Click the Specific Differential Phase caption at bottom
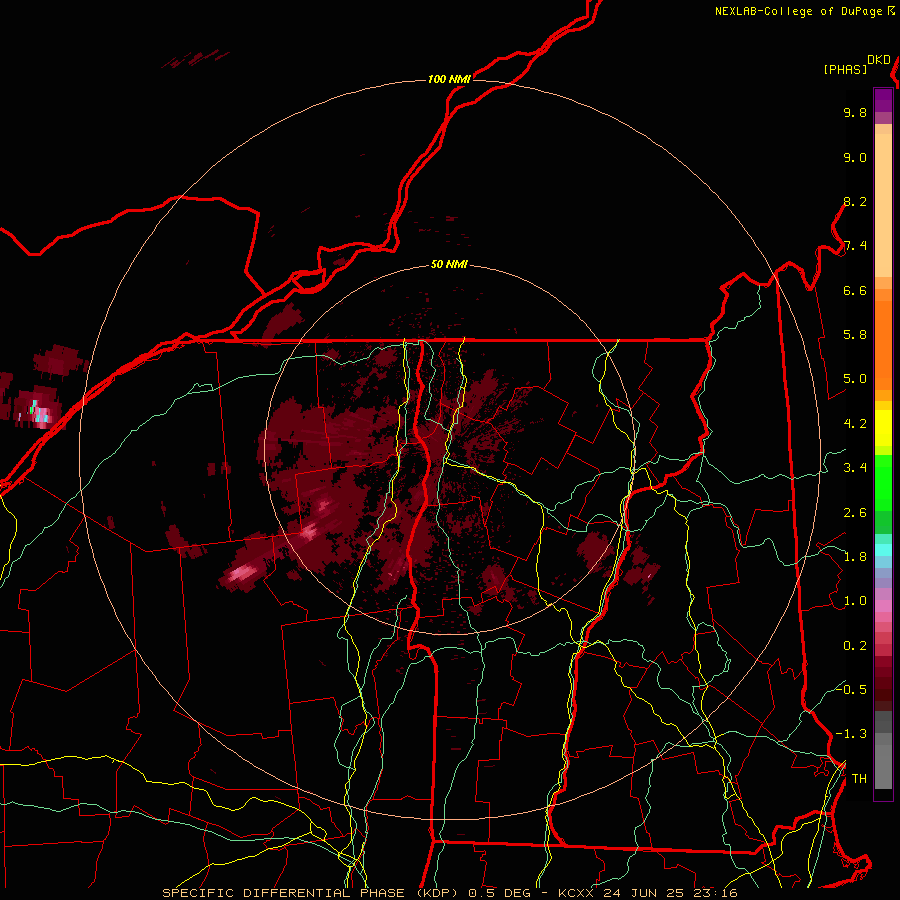 coord(449,893)
